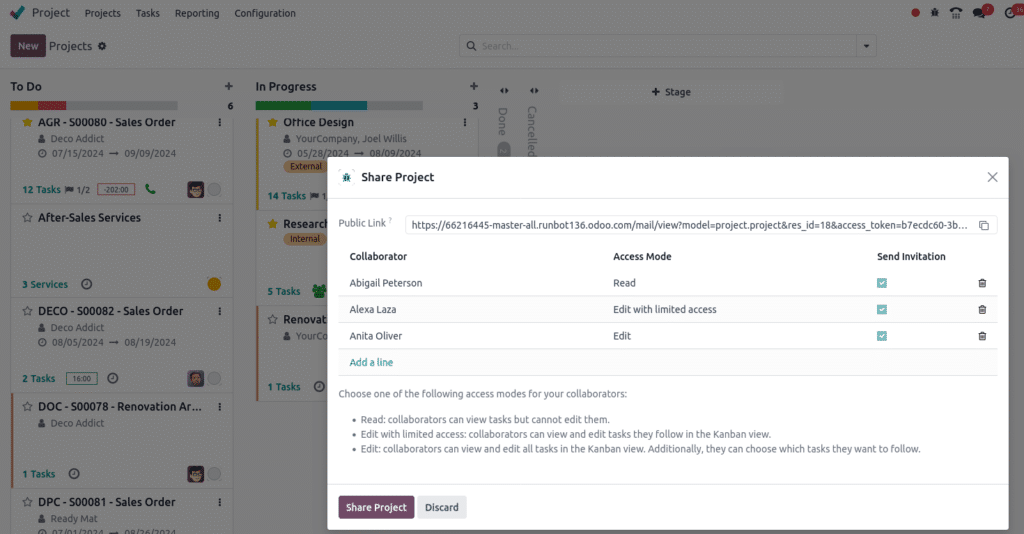Delete the Abigail Peterson collaborator row
The width and height of the screenshot is (1024, 534).
point(982,283)
